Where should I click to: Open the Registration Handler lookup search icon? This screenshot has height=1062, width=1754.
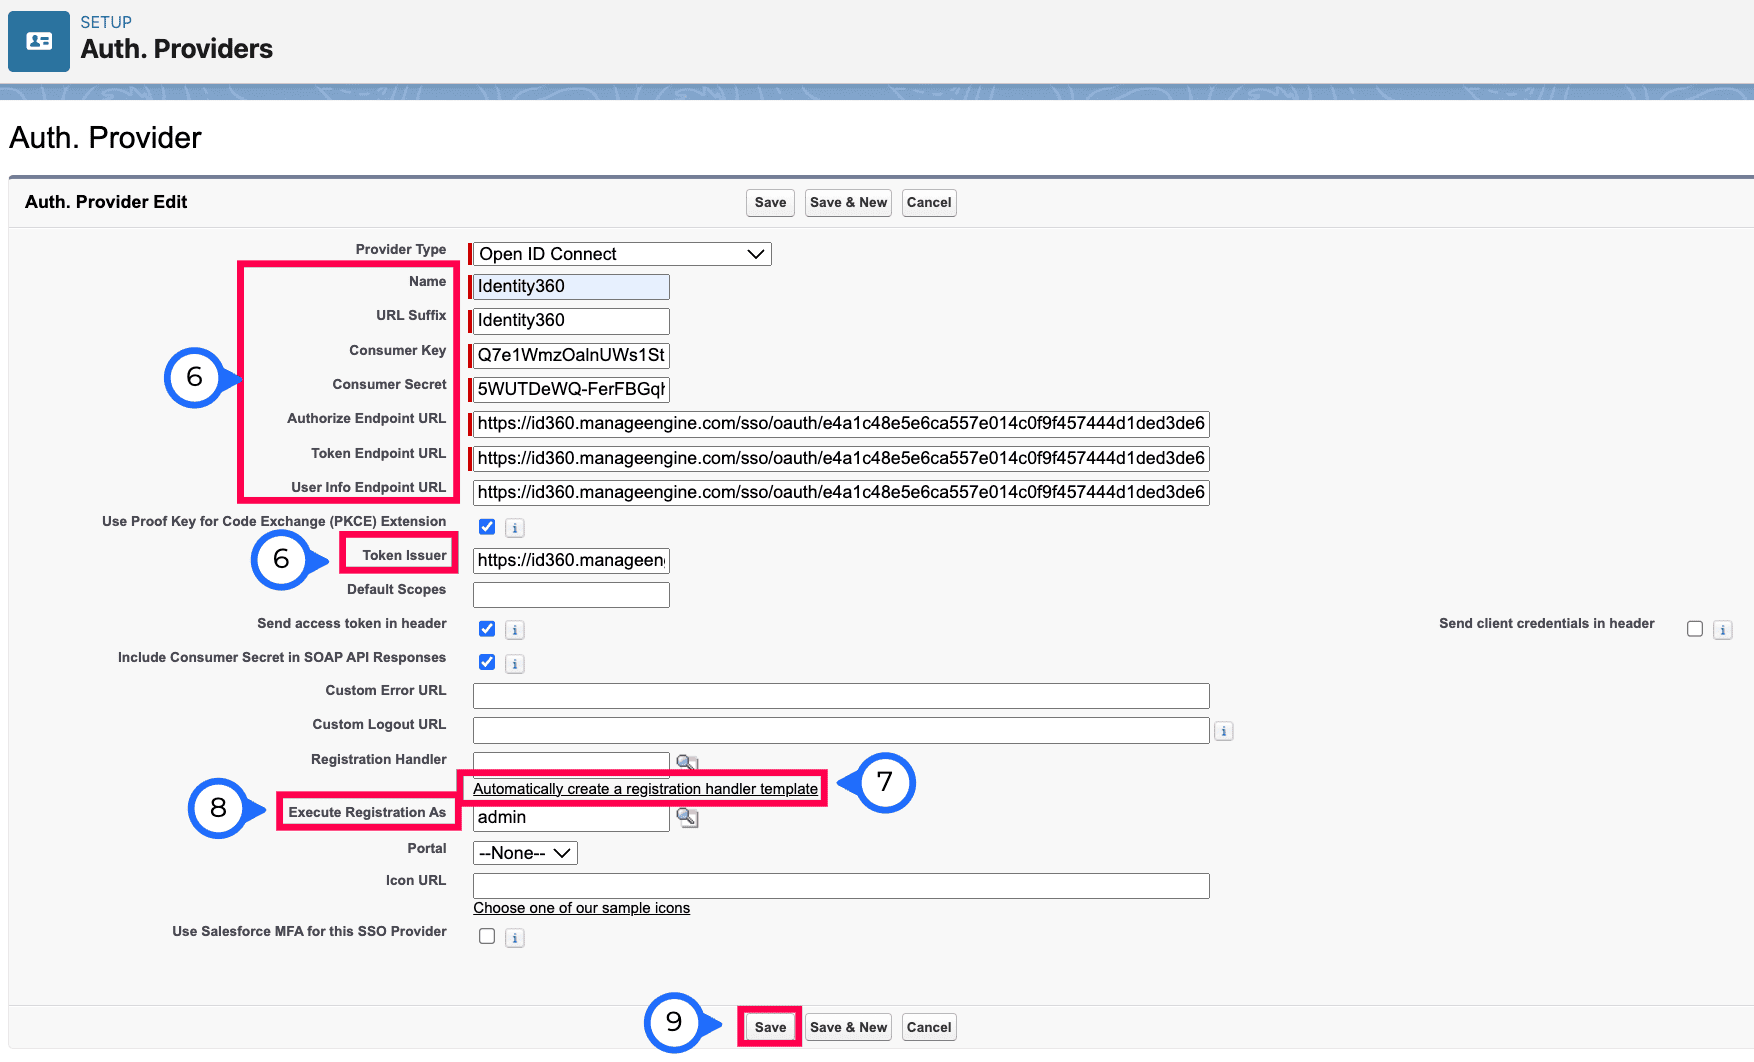[x=687, y=762]
